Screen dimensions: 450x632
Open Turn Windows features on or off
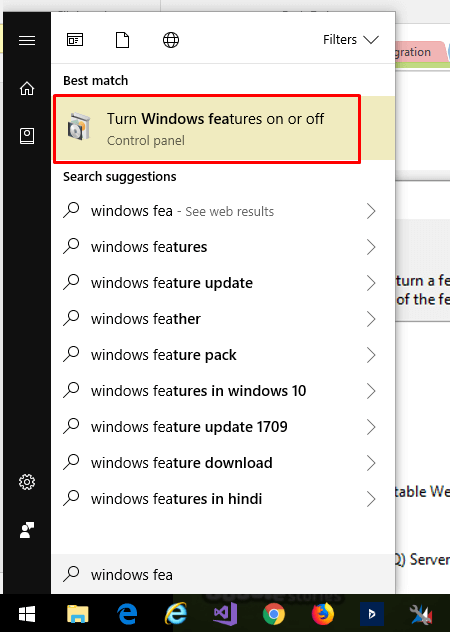tap(207, 129)
